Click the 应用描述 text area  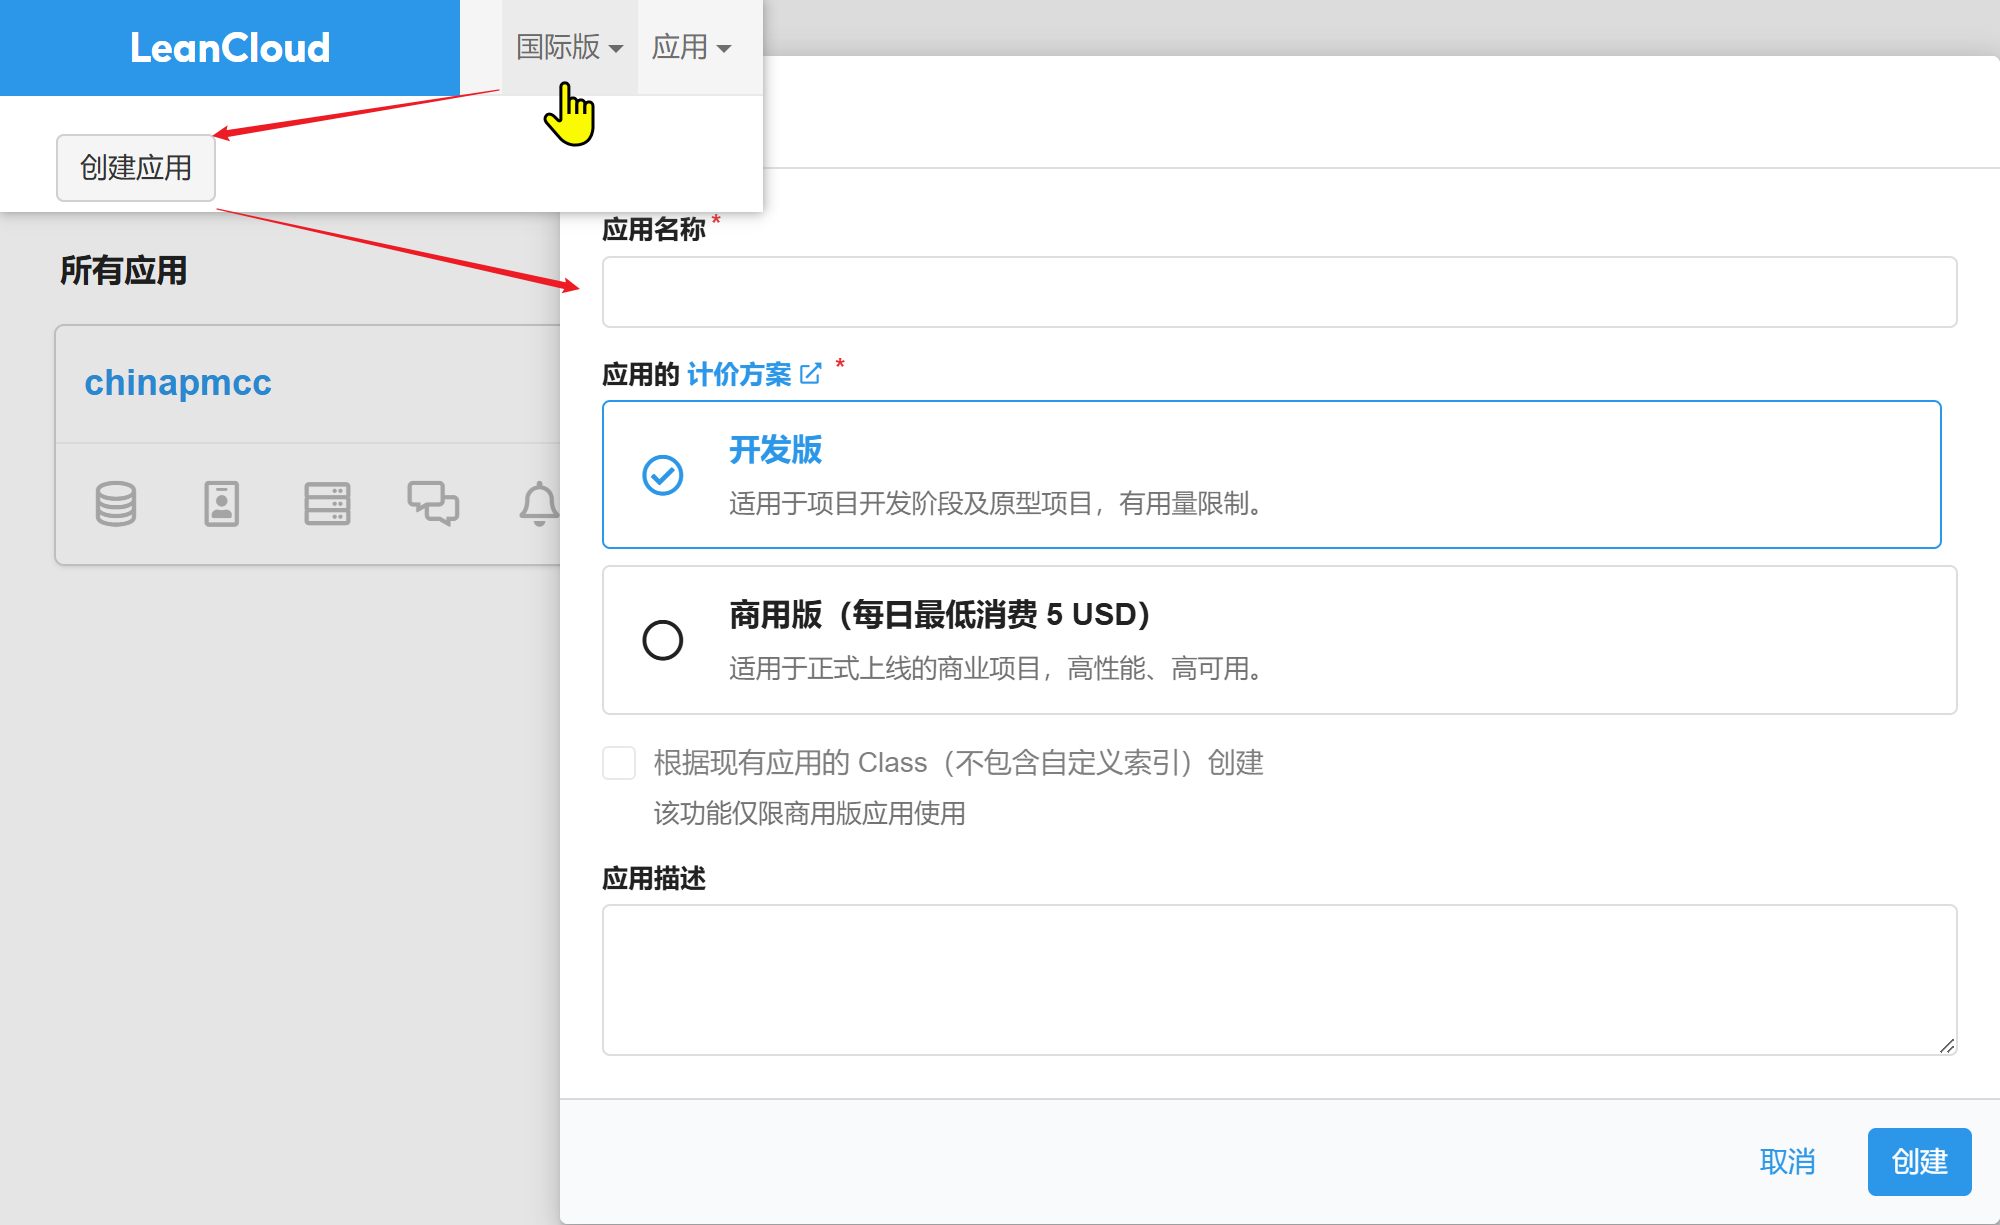pos(1278,979)
